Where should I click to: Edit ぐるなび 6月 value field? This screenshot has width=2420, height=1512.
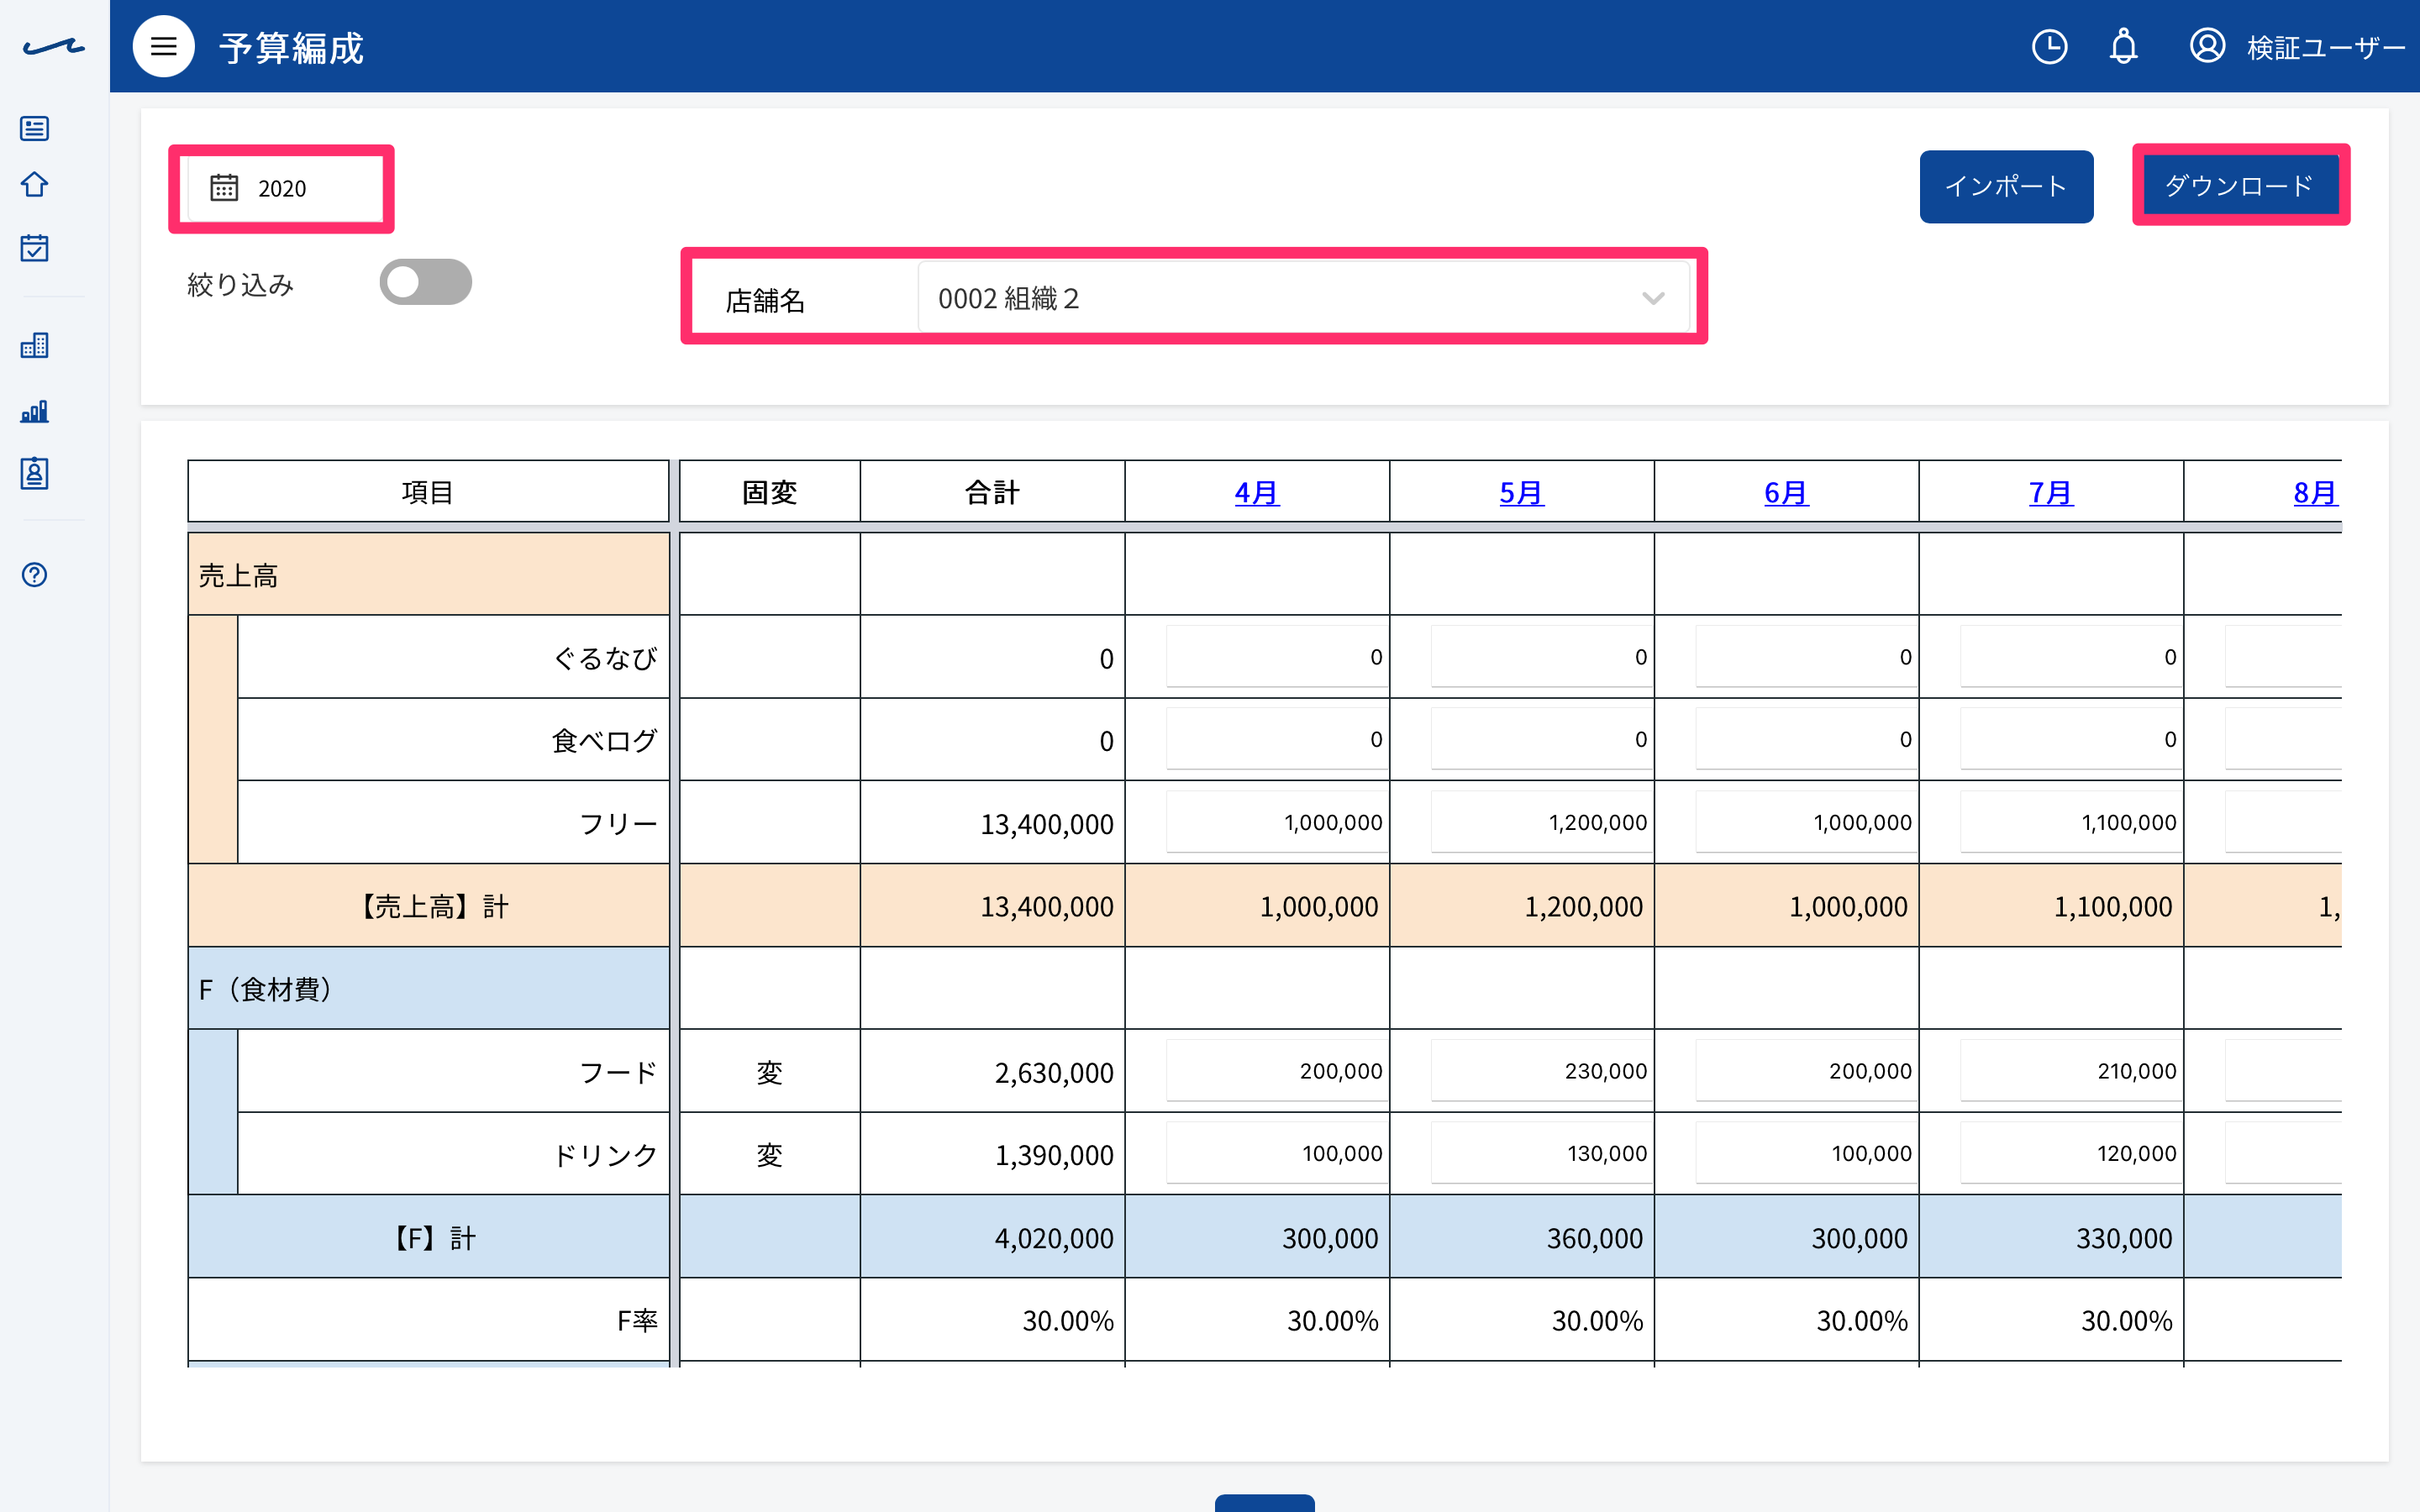[x=1807, y=657]
